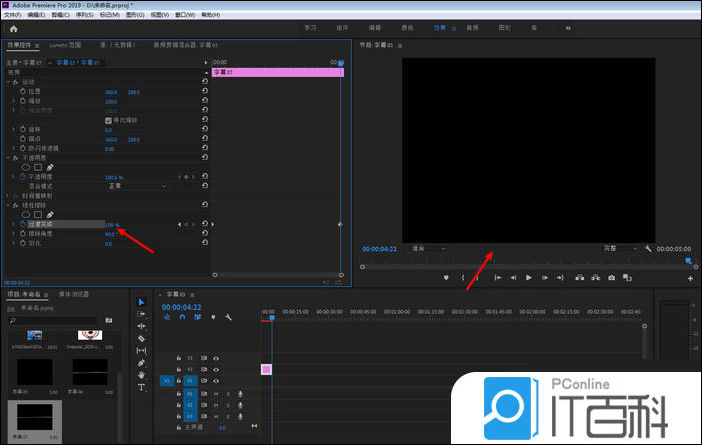This screenshot has height=445, width=702.
Task: Click Add Marker icon in Program monitor
Action: click(445, 278)
